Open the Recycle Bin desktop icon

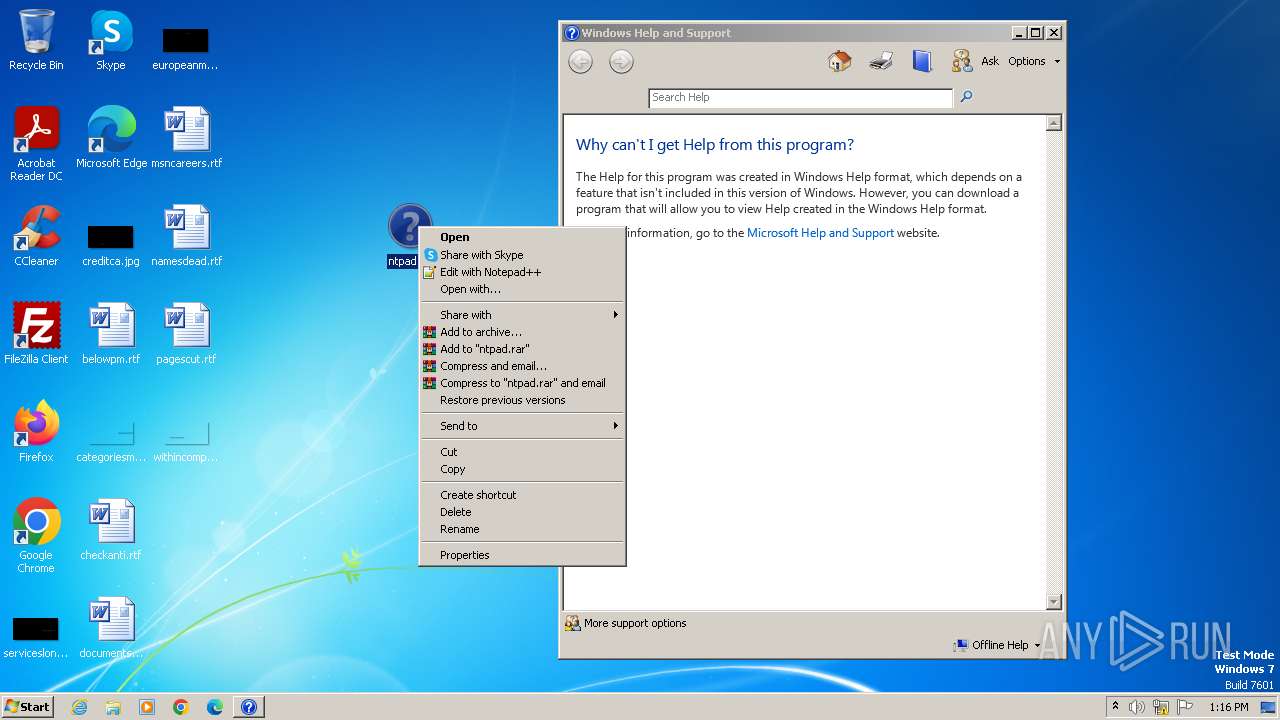click(36, 40)
